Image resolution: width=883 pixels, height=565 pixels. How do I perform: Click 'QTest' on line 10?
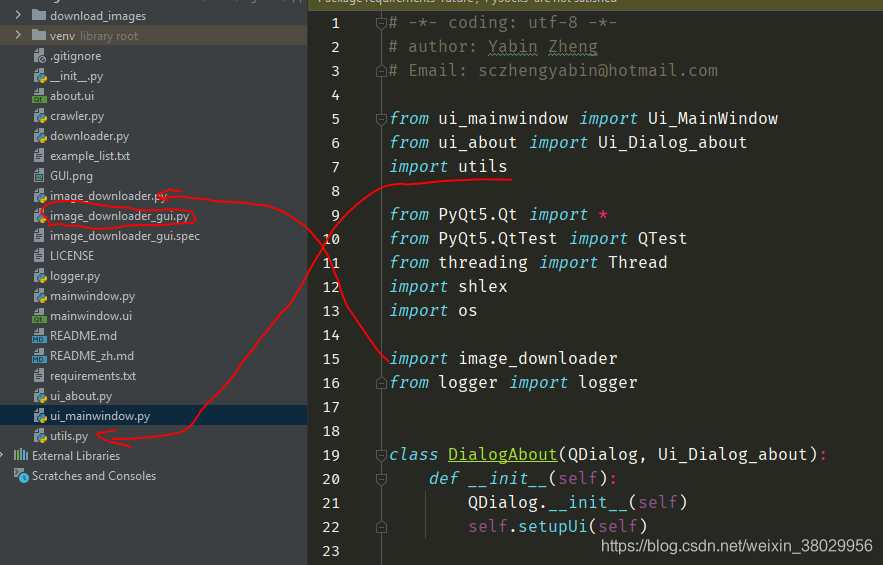pyautogui.click(x=662, y=239)
